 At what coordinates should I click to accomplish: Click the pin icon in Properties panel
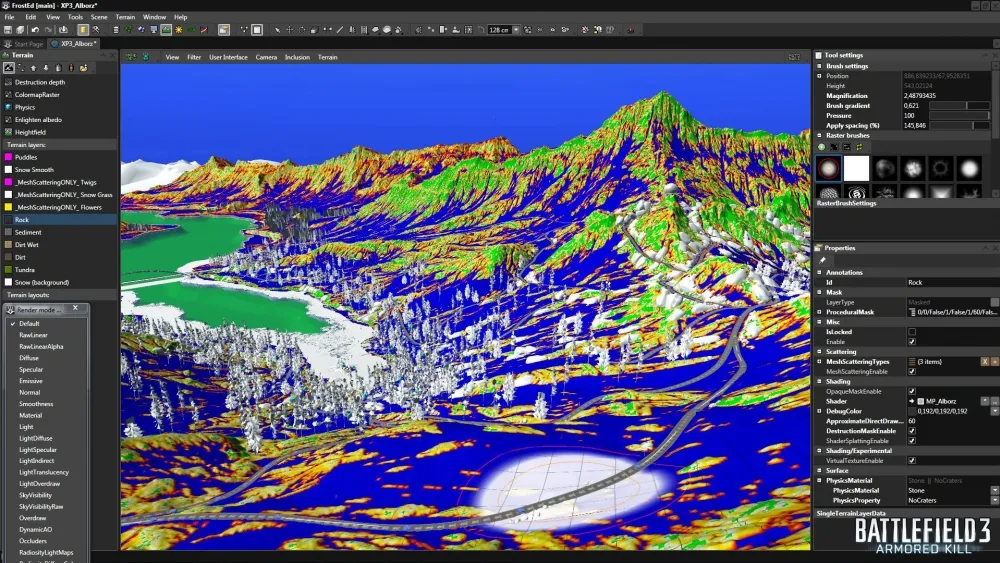tap(822, 260)
